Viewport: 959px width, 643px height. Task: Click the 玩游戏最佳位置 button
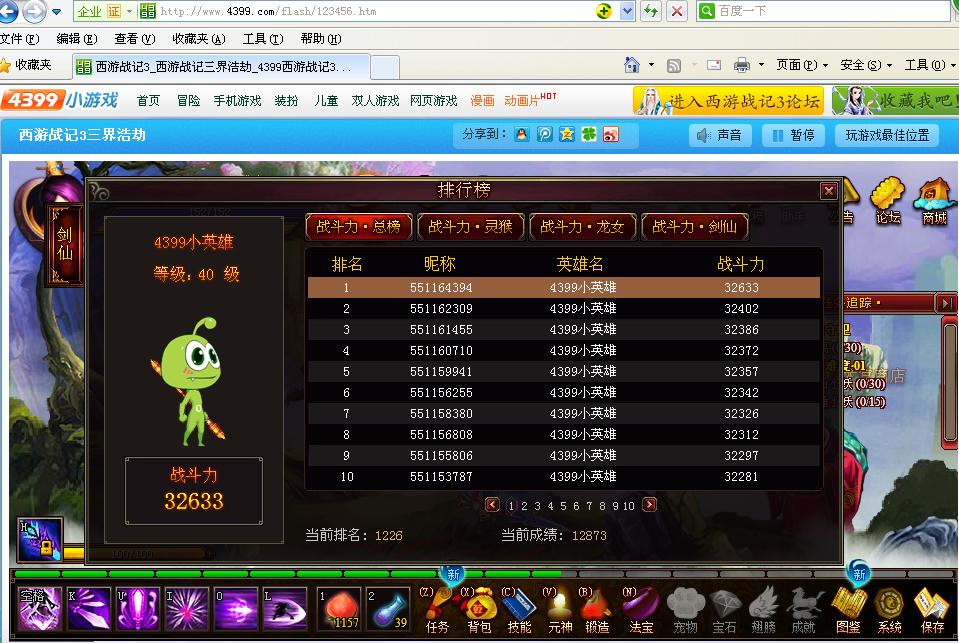(887, 135)
